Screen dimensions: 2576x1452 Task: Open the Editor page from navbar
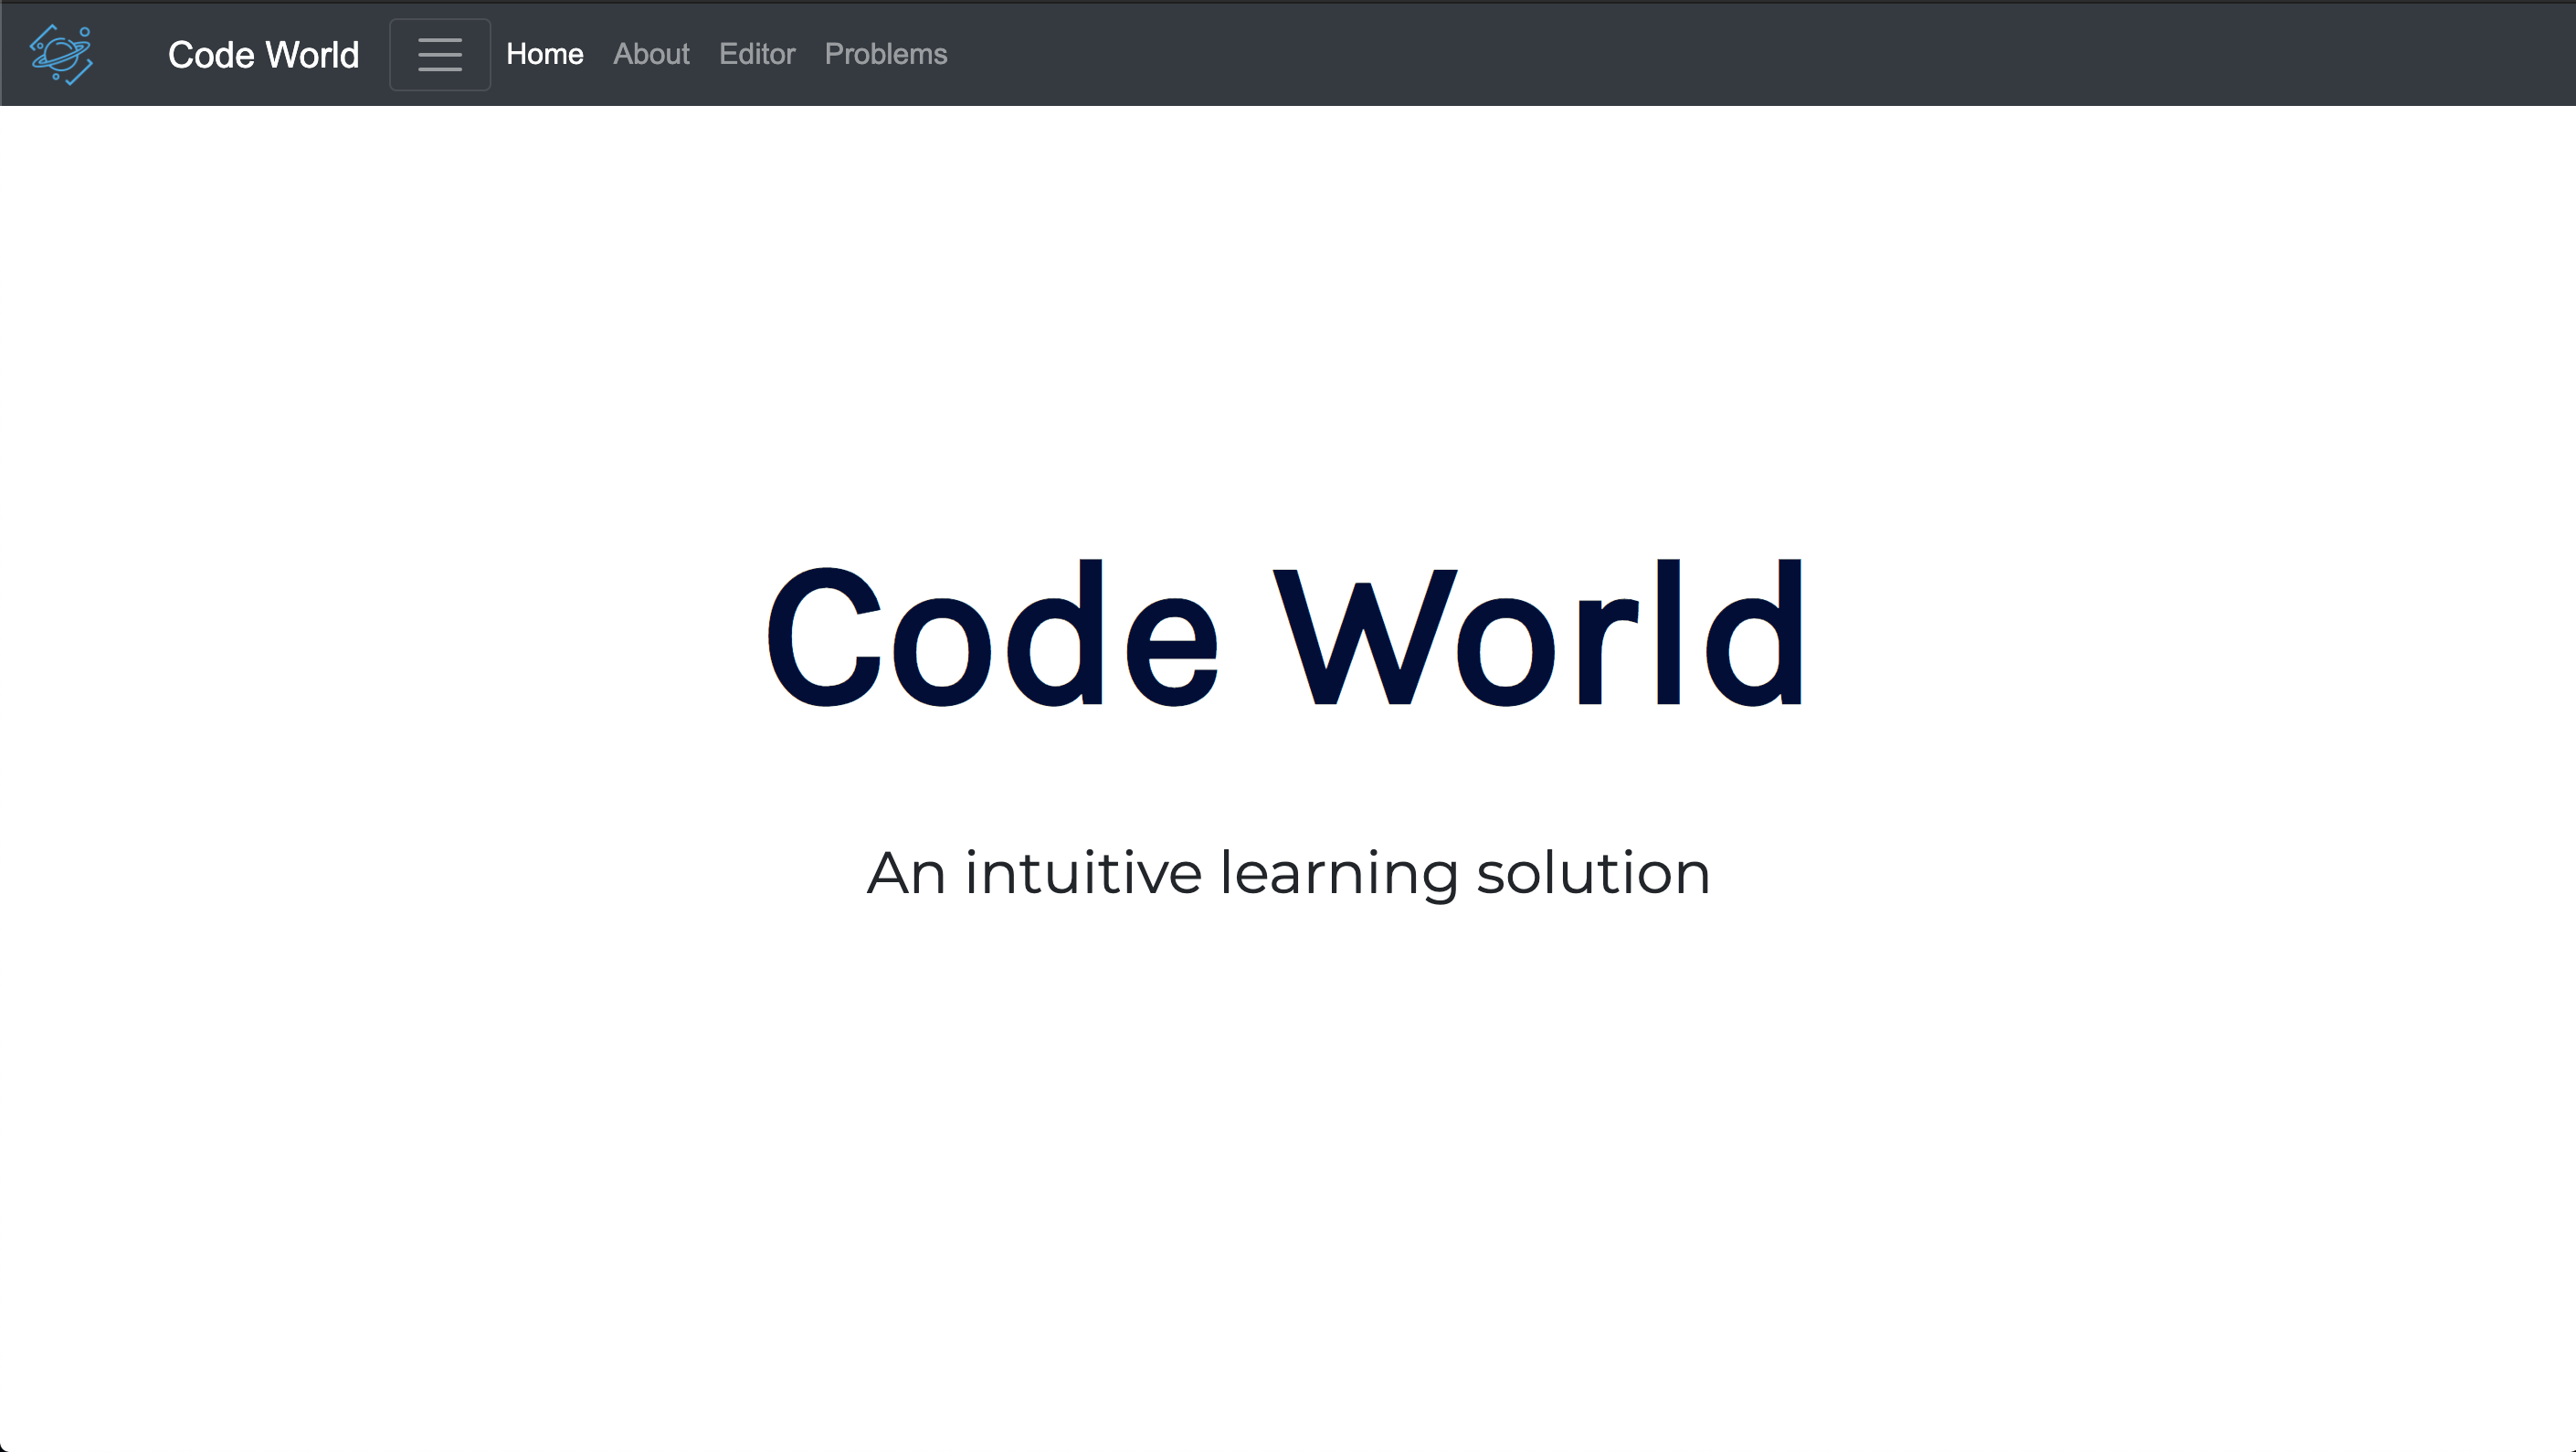757,54
